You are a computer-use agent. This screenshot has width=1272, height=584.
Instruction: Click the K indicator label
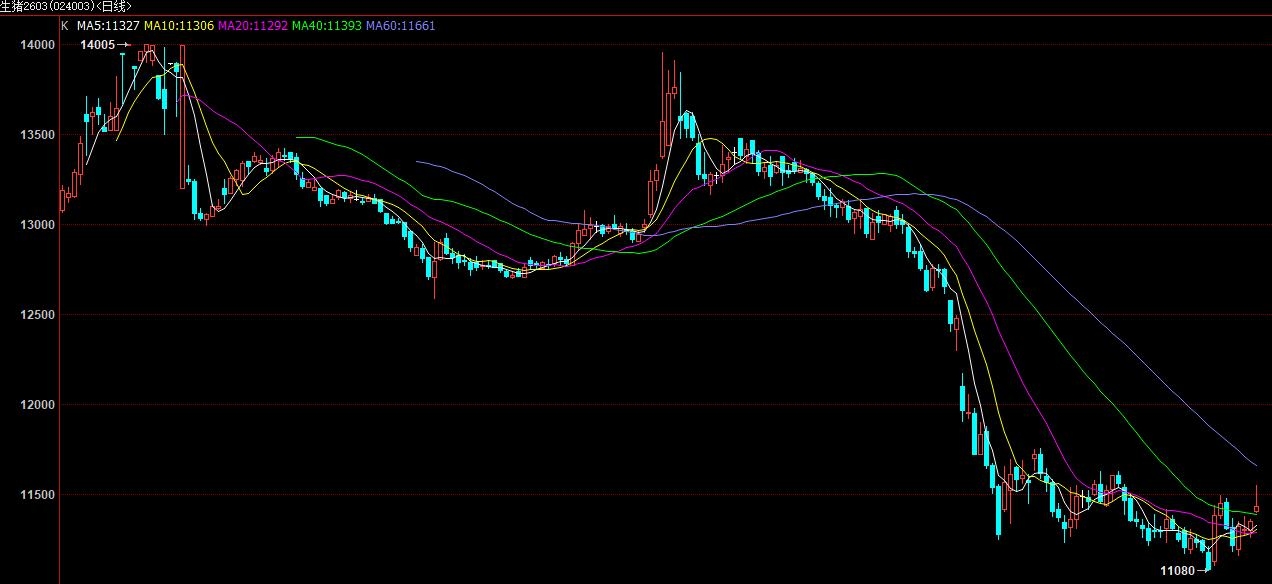pyautogui.click(x=65, y=25)
